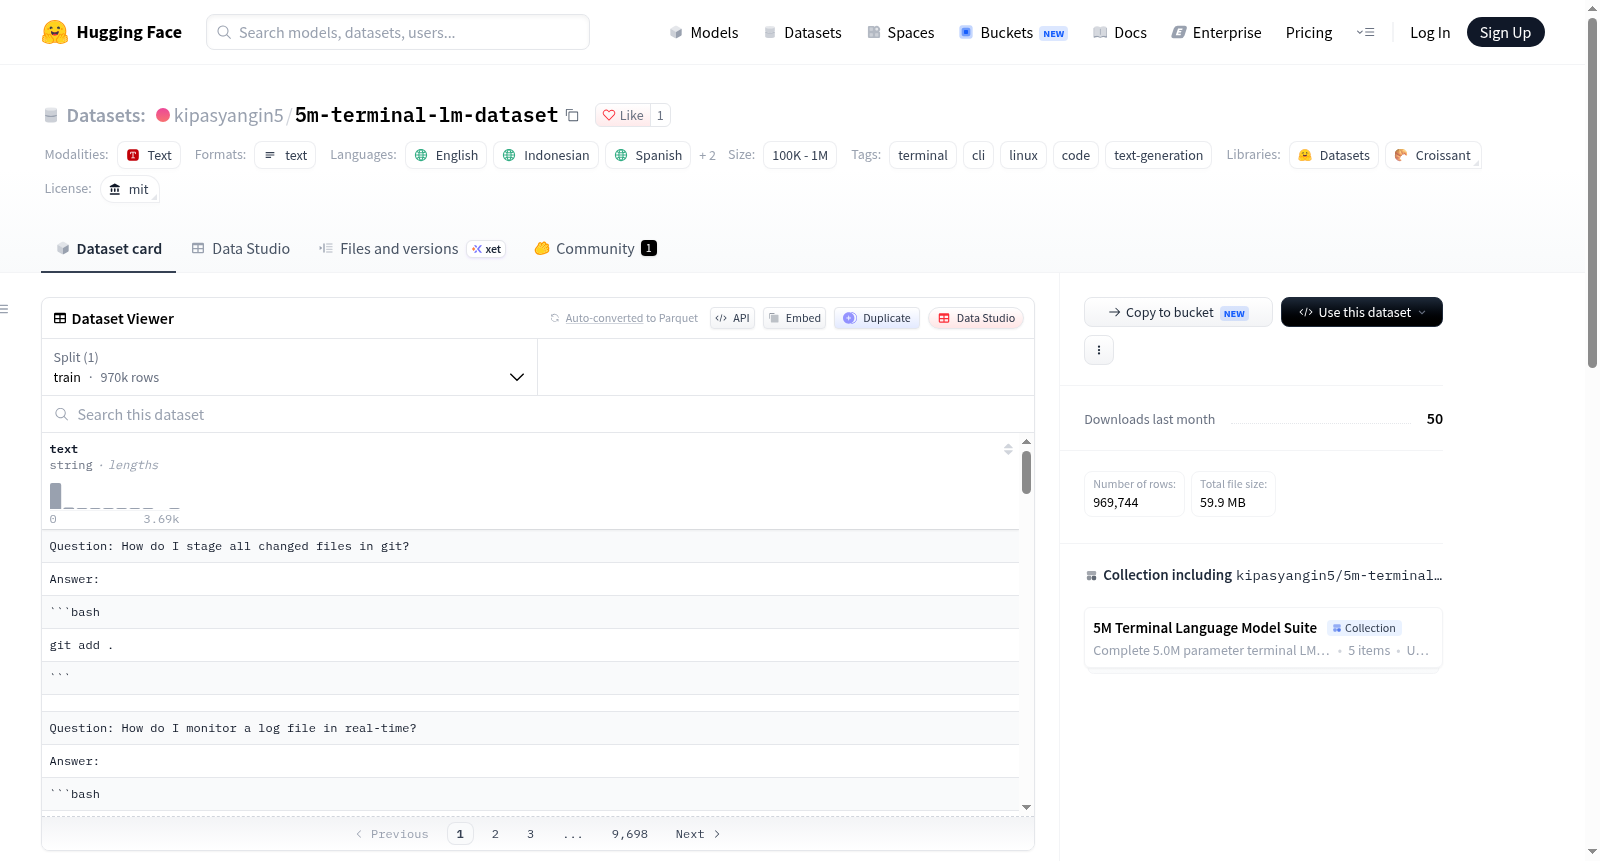The height and width of the screenshot is (861, 1600).
Task: Switch to the Dataset card tab
Action: point(108,249)
